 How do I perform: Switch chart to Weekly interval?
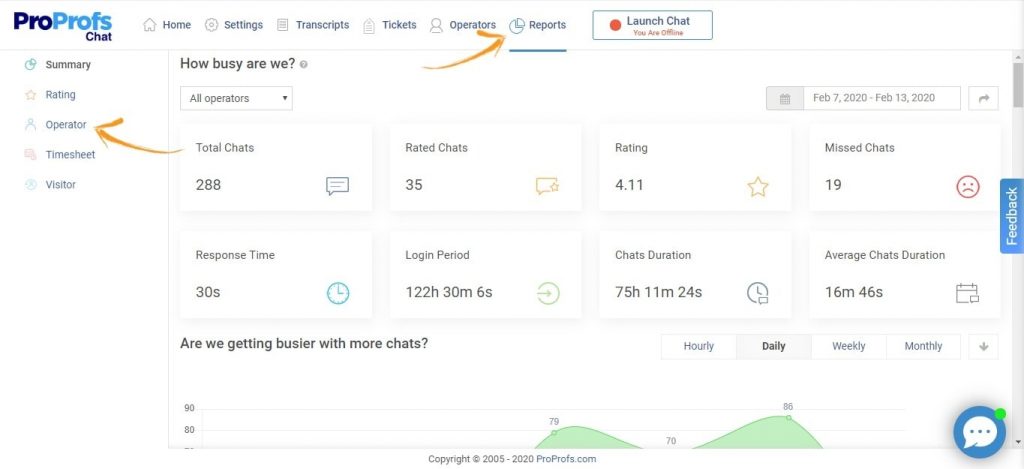click(x=848, y=346)
